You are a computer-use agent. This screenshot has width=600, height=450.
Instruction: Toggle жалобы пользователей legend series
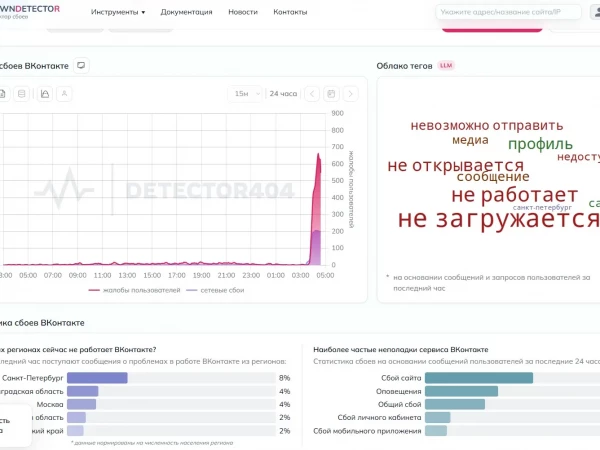click(x=134, y=290)
